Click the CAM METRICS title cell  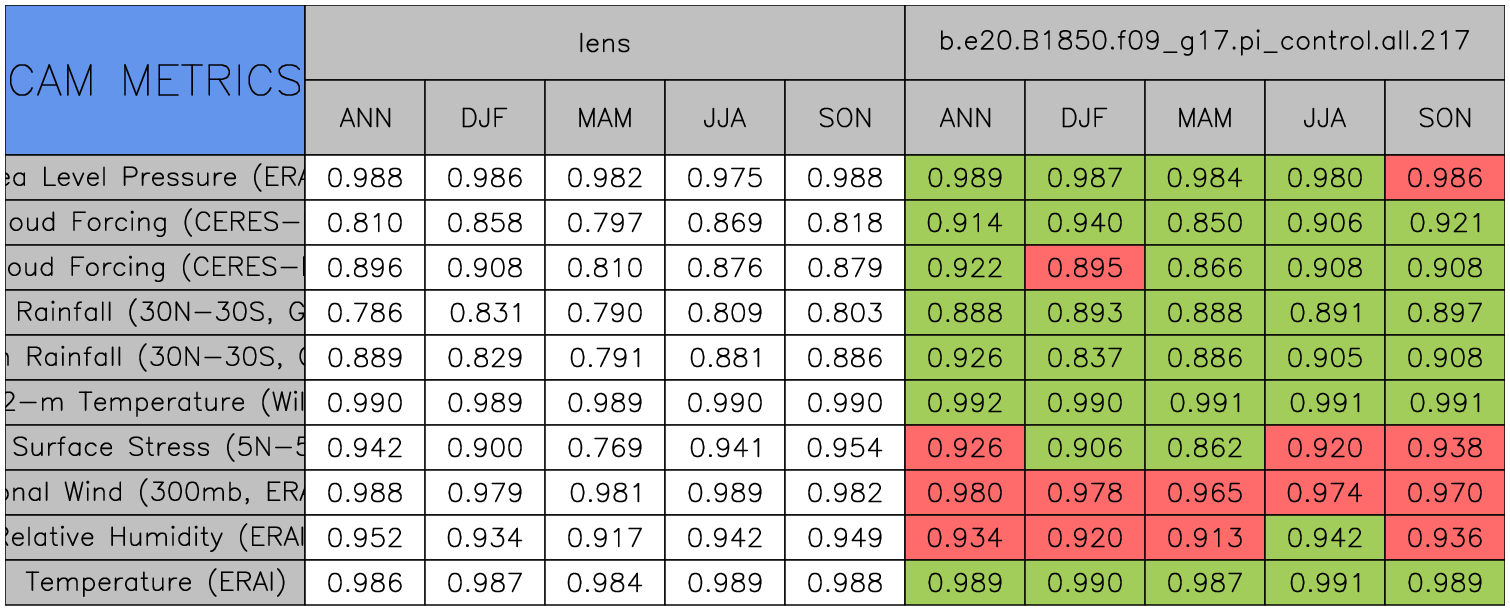tap(155, 80)
